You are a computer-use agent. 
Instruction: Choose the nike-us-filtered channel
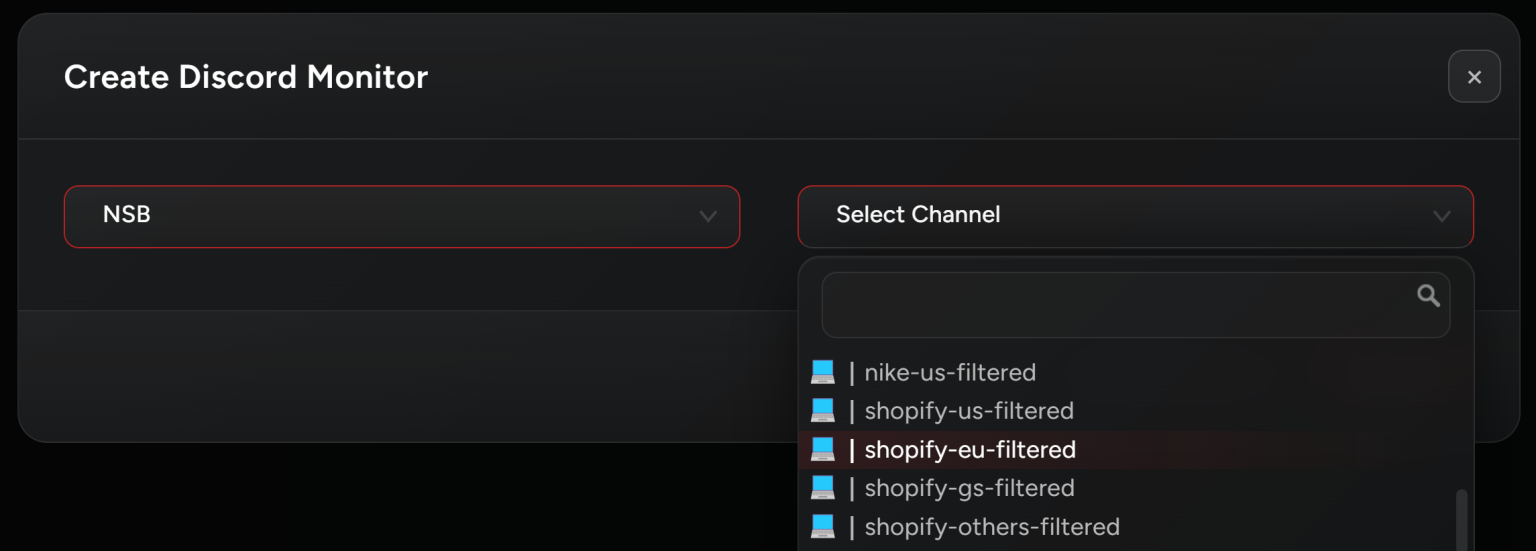(950, 373)
